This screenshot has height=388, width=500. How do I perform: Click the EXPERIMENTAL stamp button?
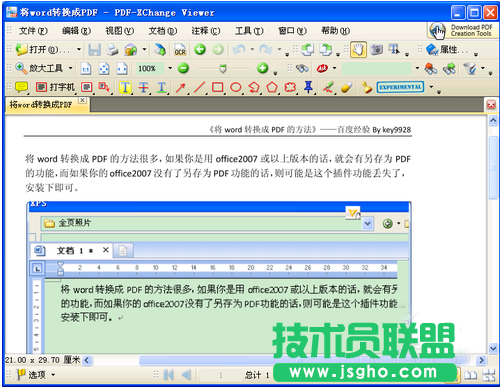[x=400, y=87]
